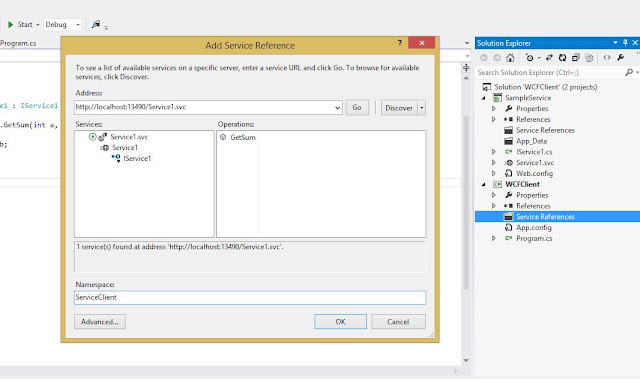Image resolution: width=640 pixels, height=379 pixels.
Task: Click the Collapse All icon in Solution Explorer
Action: (576, 58)
